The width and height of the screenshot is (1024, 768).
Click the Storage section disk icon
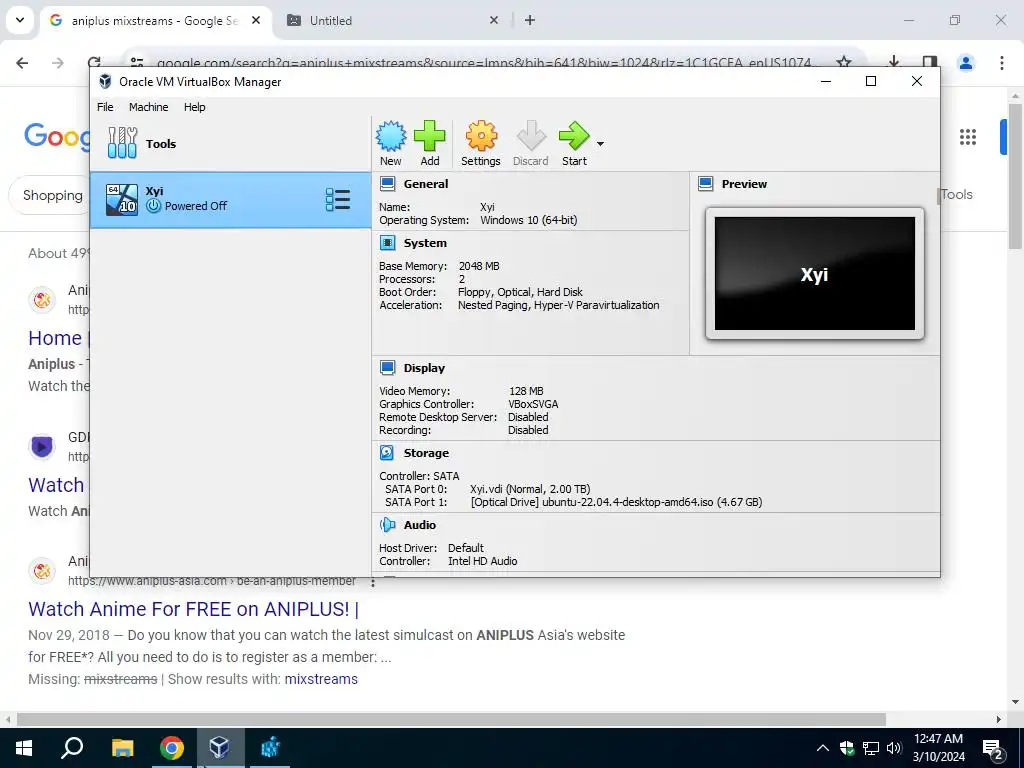(387, 453)
